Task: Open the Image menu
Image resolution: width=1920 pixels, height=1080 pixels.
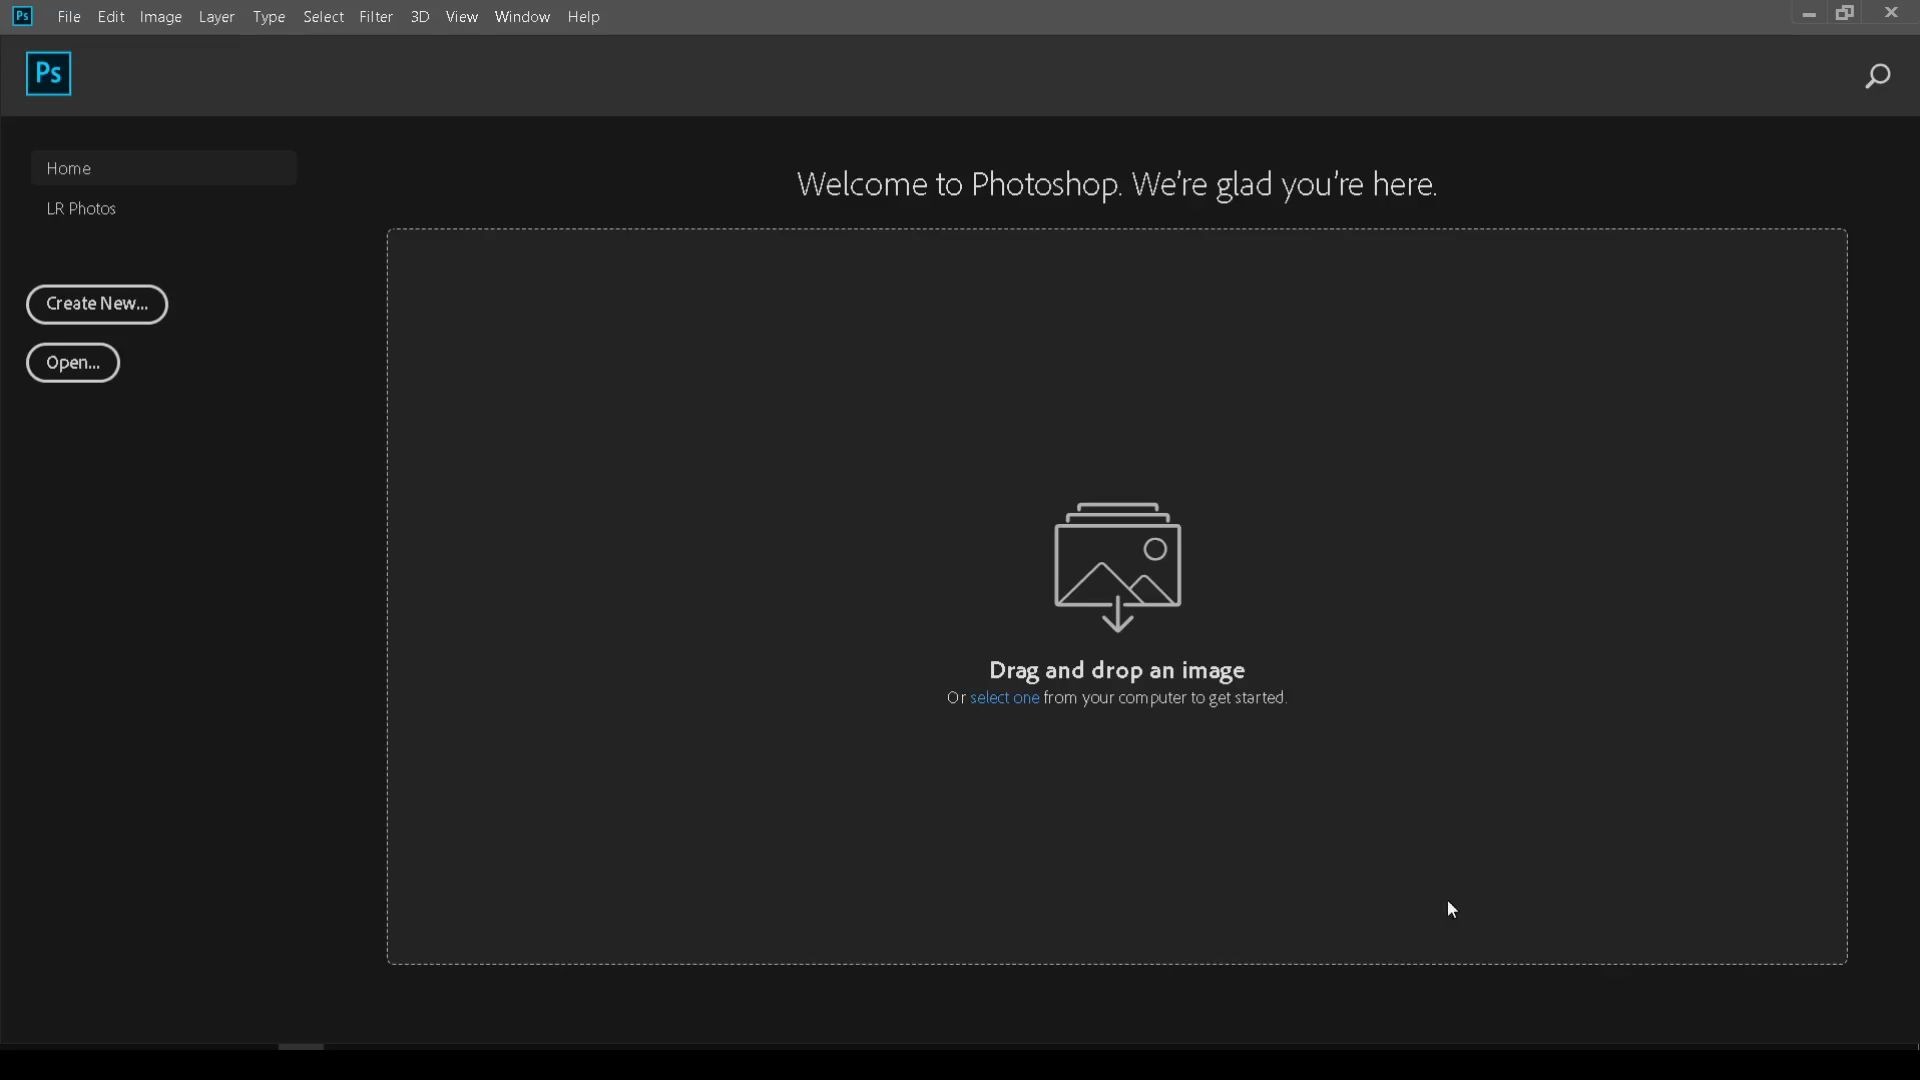Action: coord(161,17)
